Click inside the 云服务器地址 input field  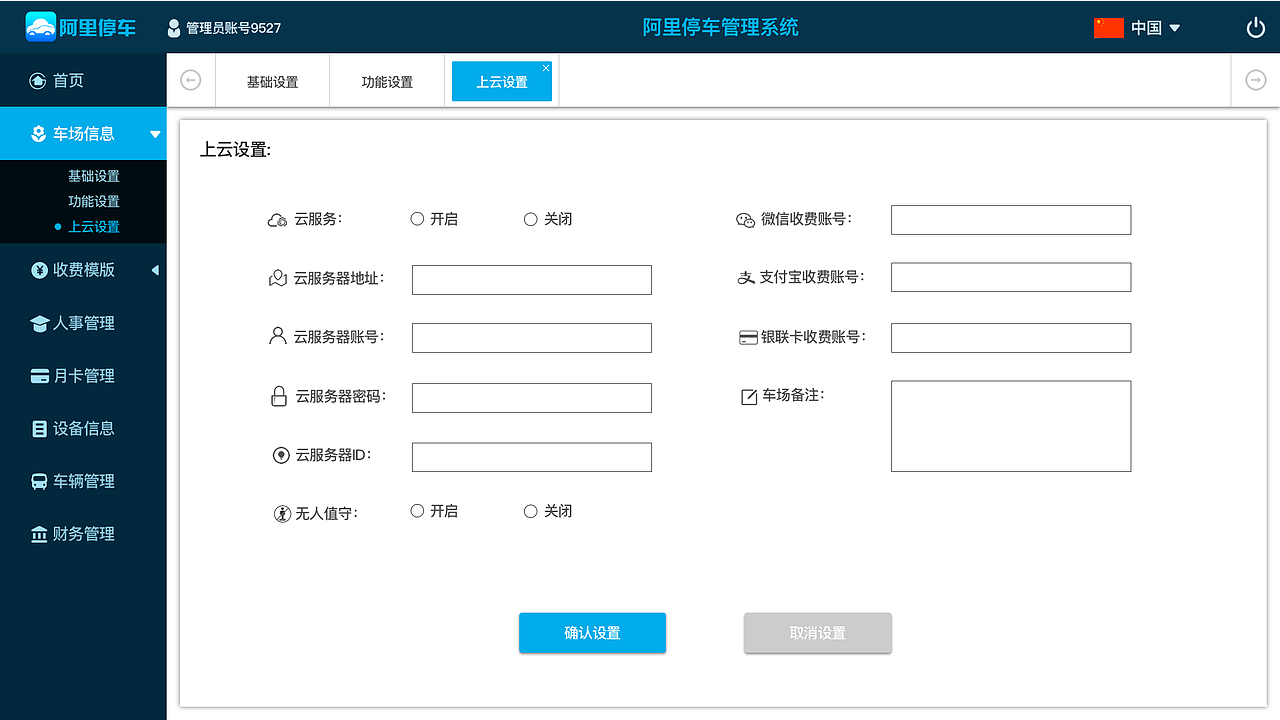click(531, 279)
